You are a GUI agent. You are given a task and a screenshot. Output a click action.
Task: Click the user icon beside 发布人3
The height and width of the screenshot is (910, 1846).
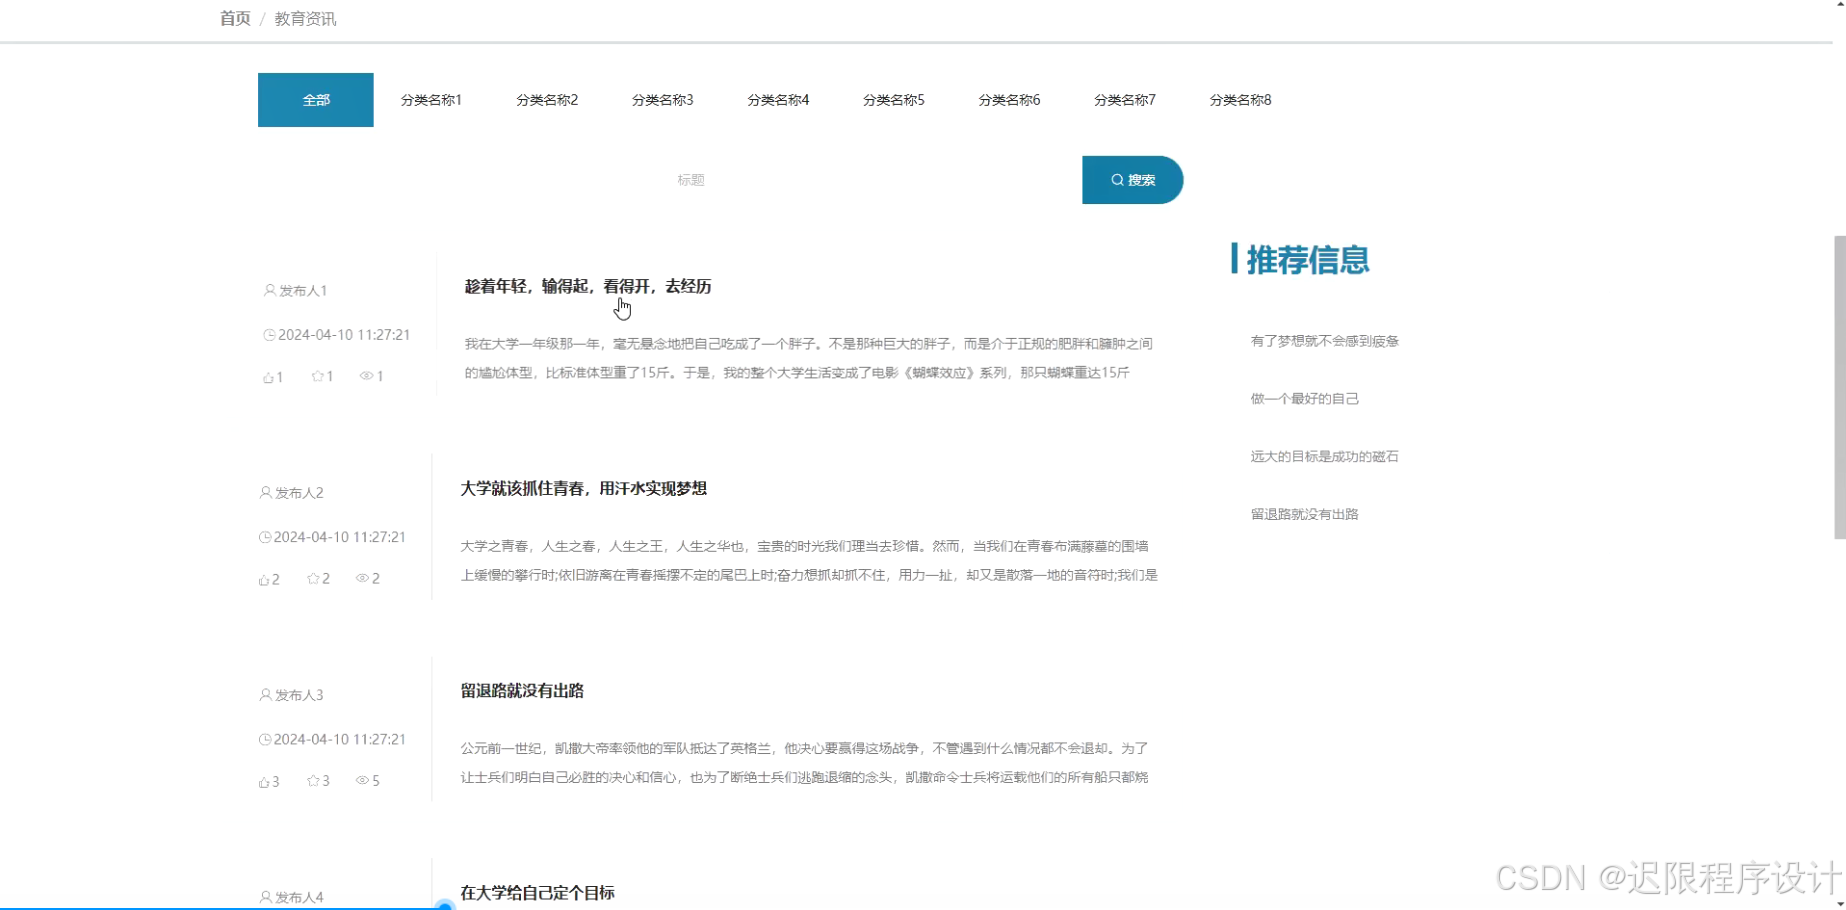click(x=265, y=694)
